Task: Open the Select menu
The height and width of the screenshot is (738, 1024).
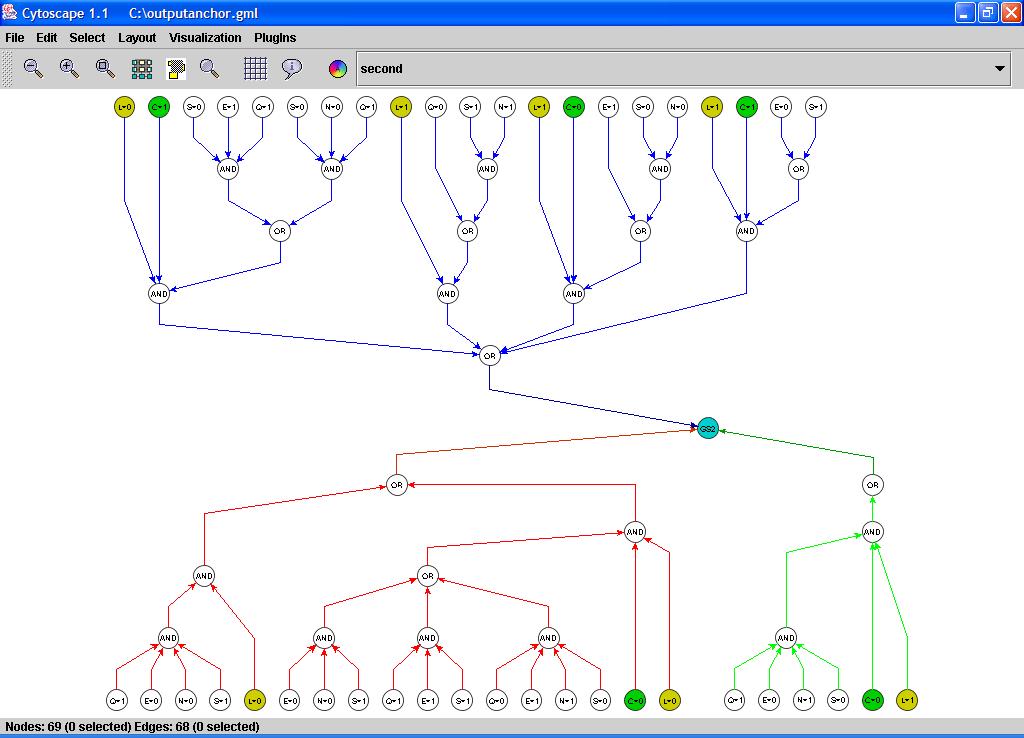Action: pyautogui.click(x=87, y=38)
